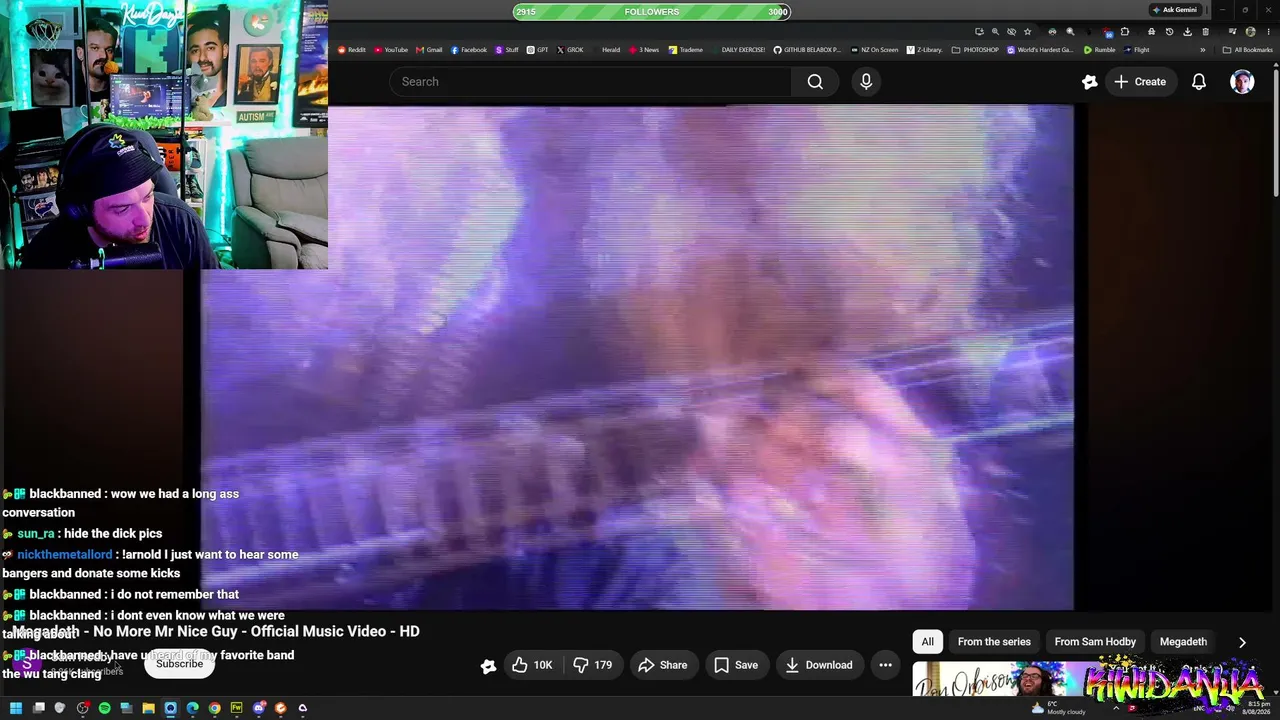Viewport: 1280px width, 720px height.
Task: Open the Herald bookmark
Action: pos(606,50)
